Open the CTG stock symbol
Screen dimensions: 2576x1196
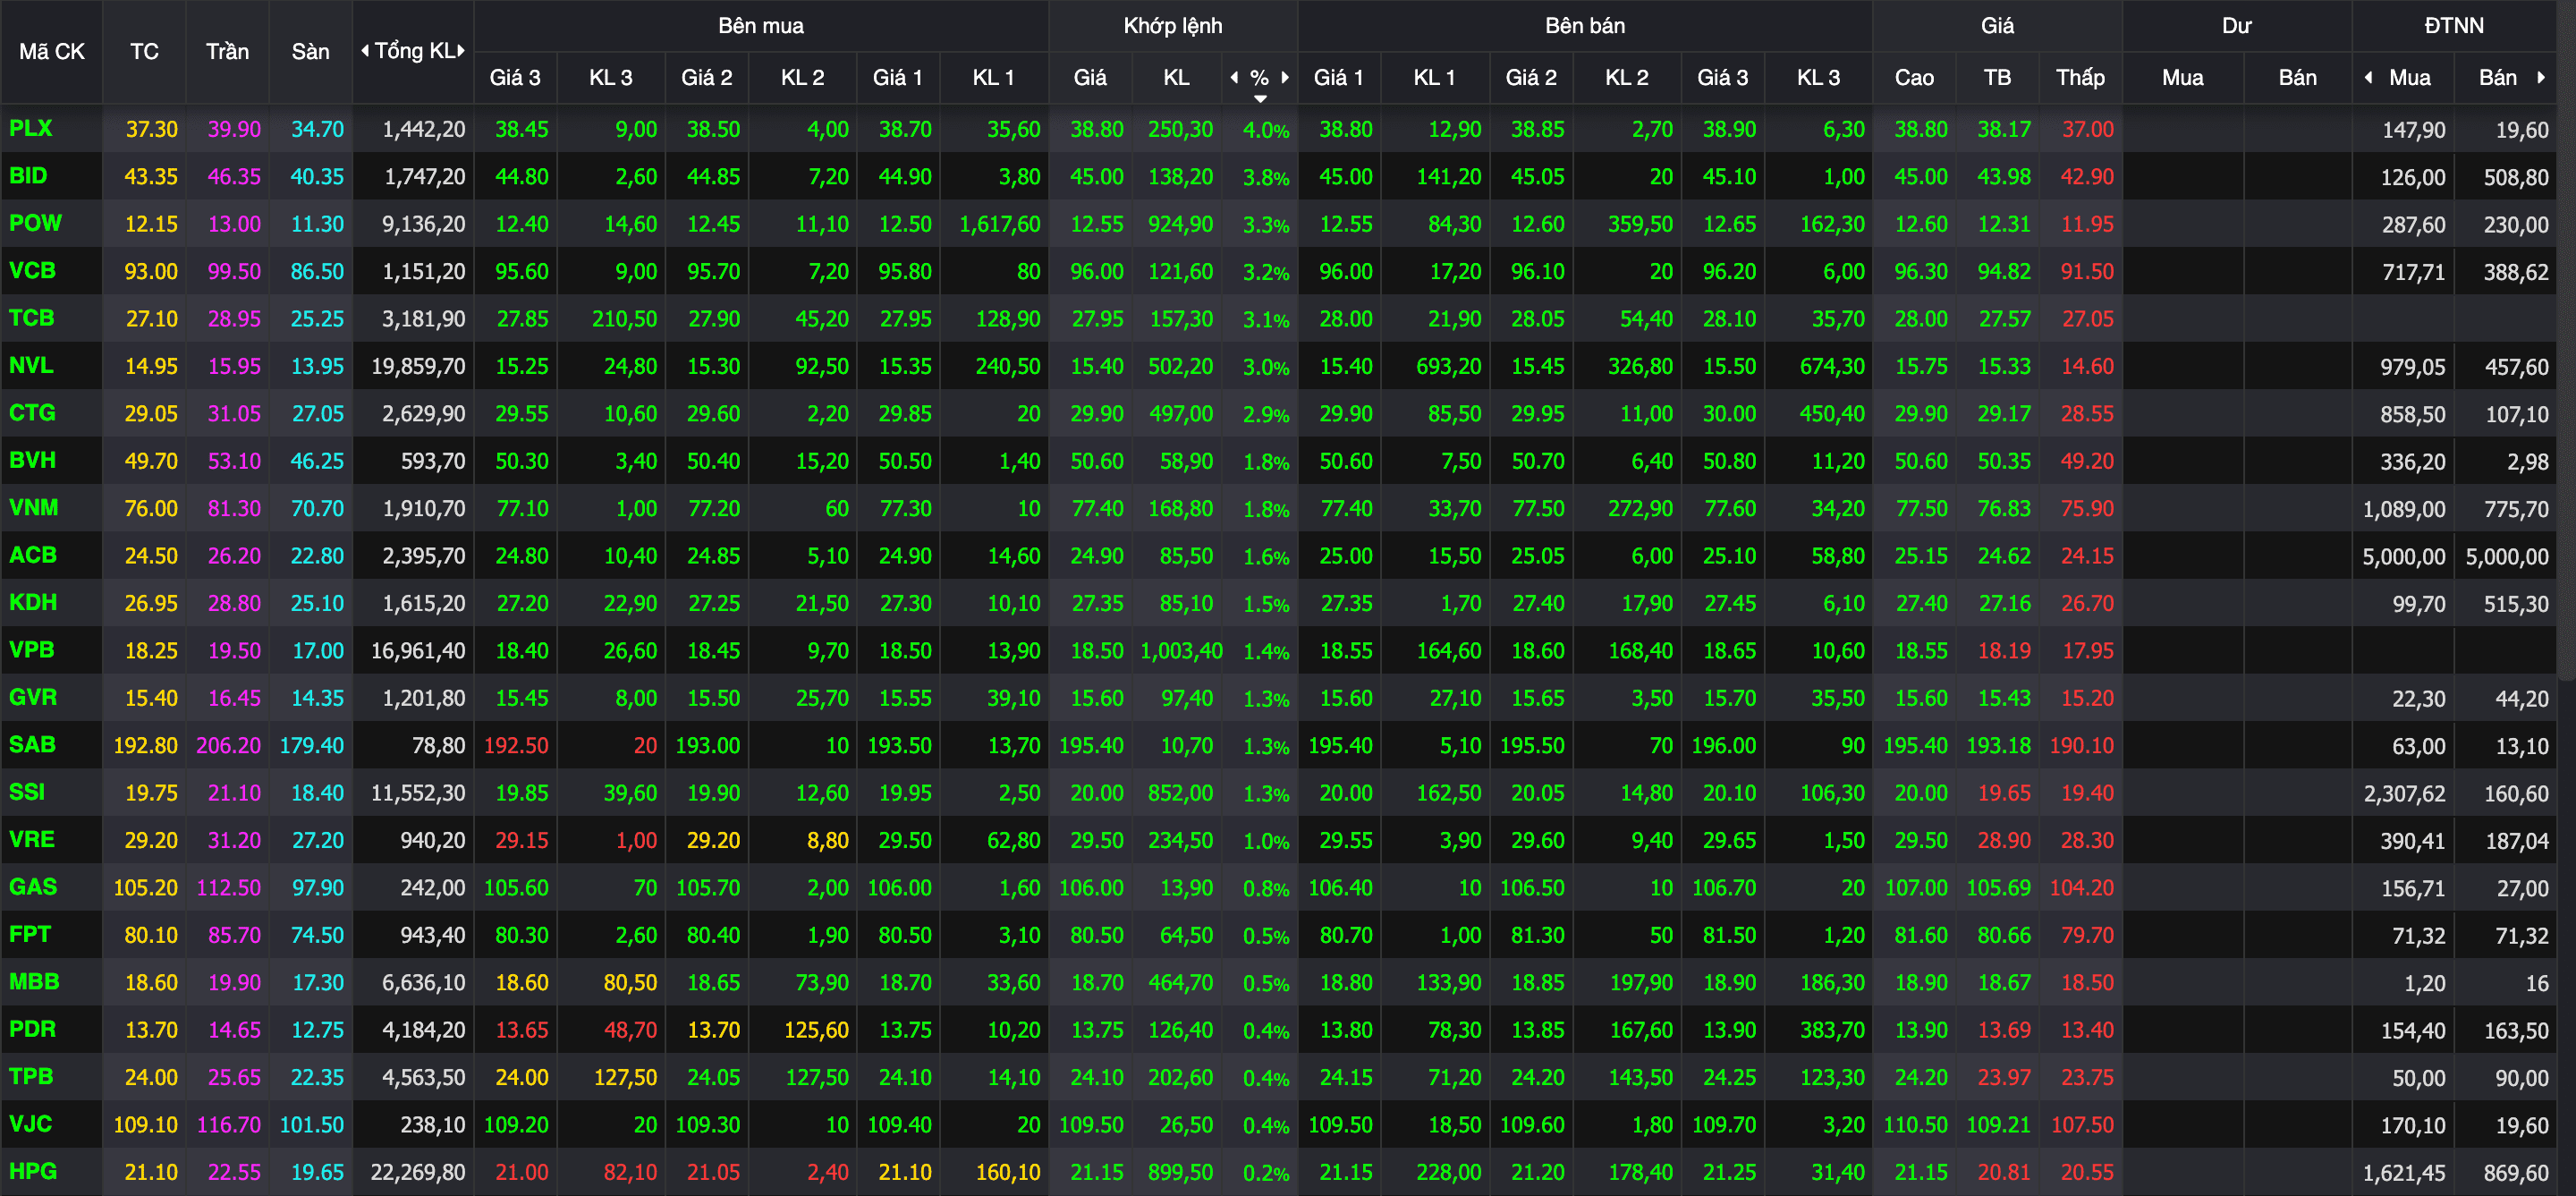32,413
